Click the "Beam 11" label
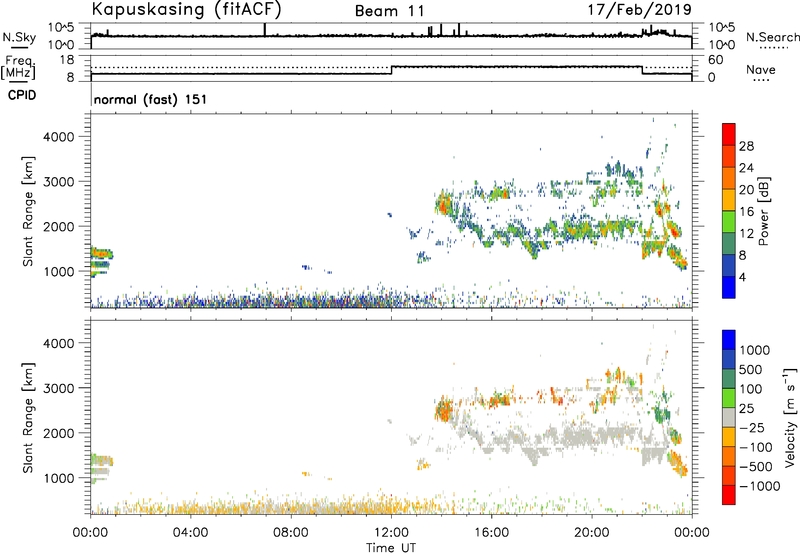The image size is (800, 554). pos(390,11)
